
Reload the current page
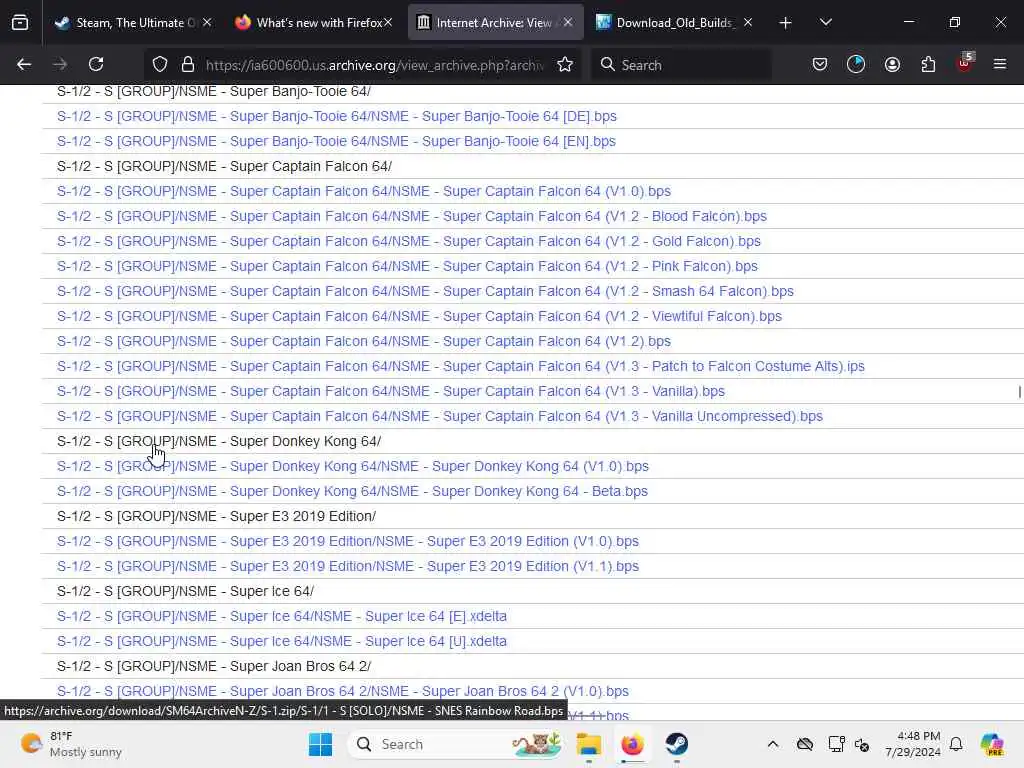[96, 65]
